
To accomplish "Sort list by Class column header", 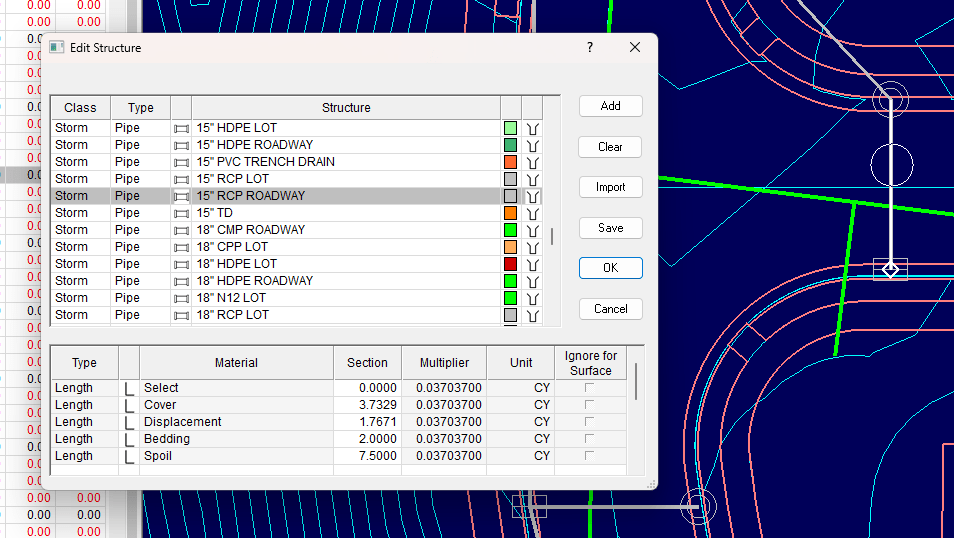I will tap(80, 108).
